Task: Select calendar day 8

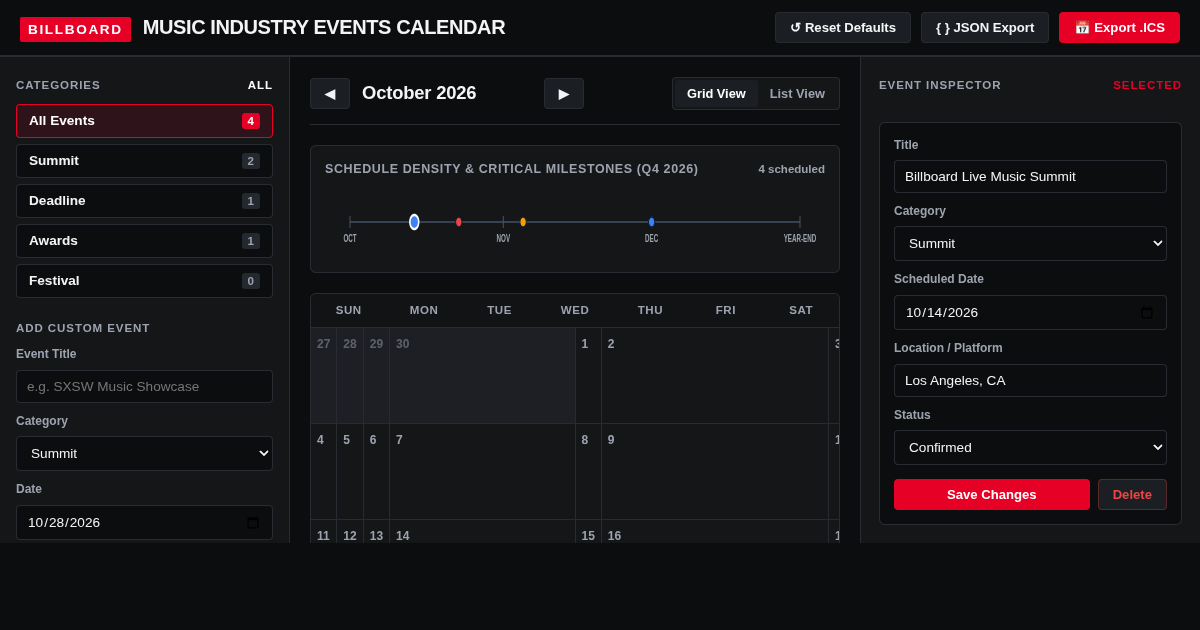Action: [588, 471]
